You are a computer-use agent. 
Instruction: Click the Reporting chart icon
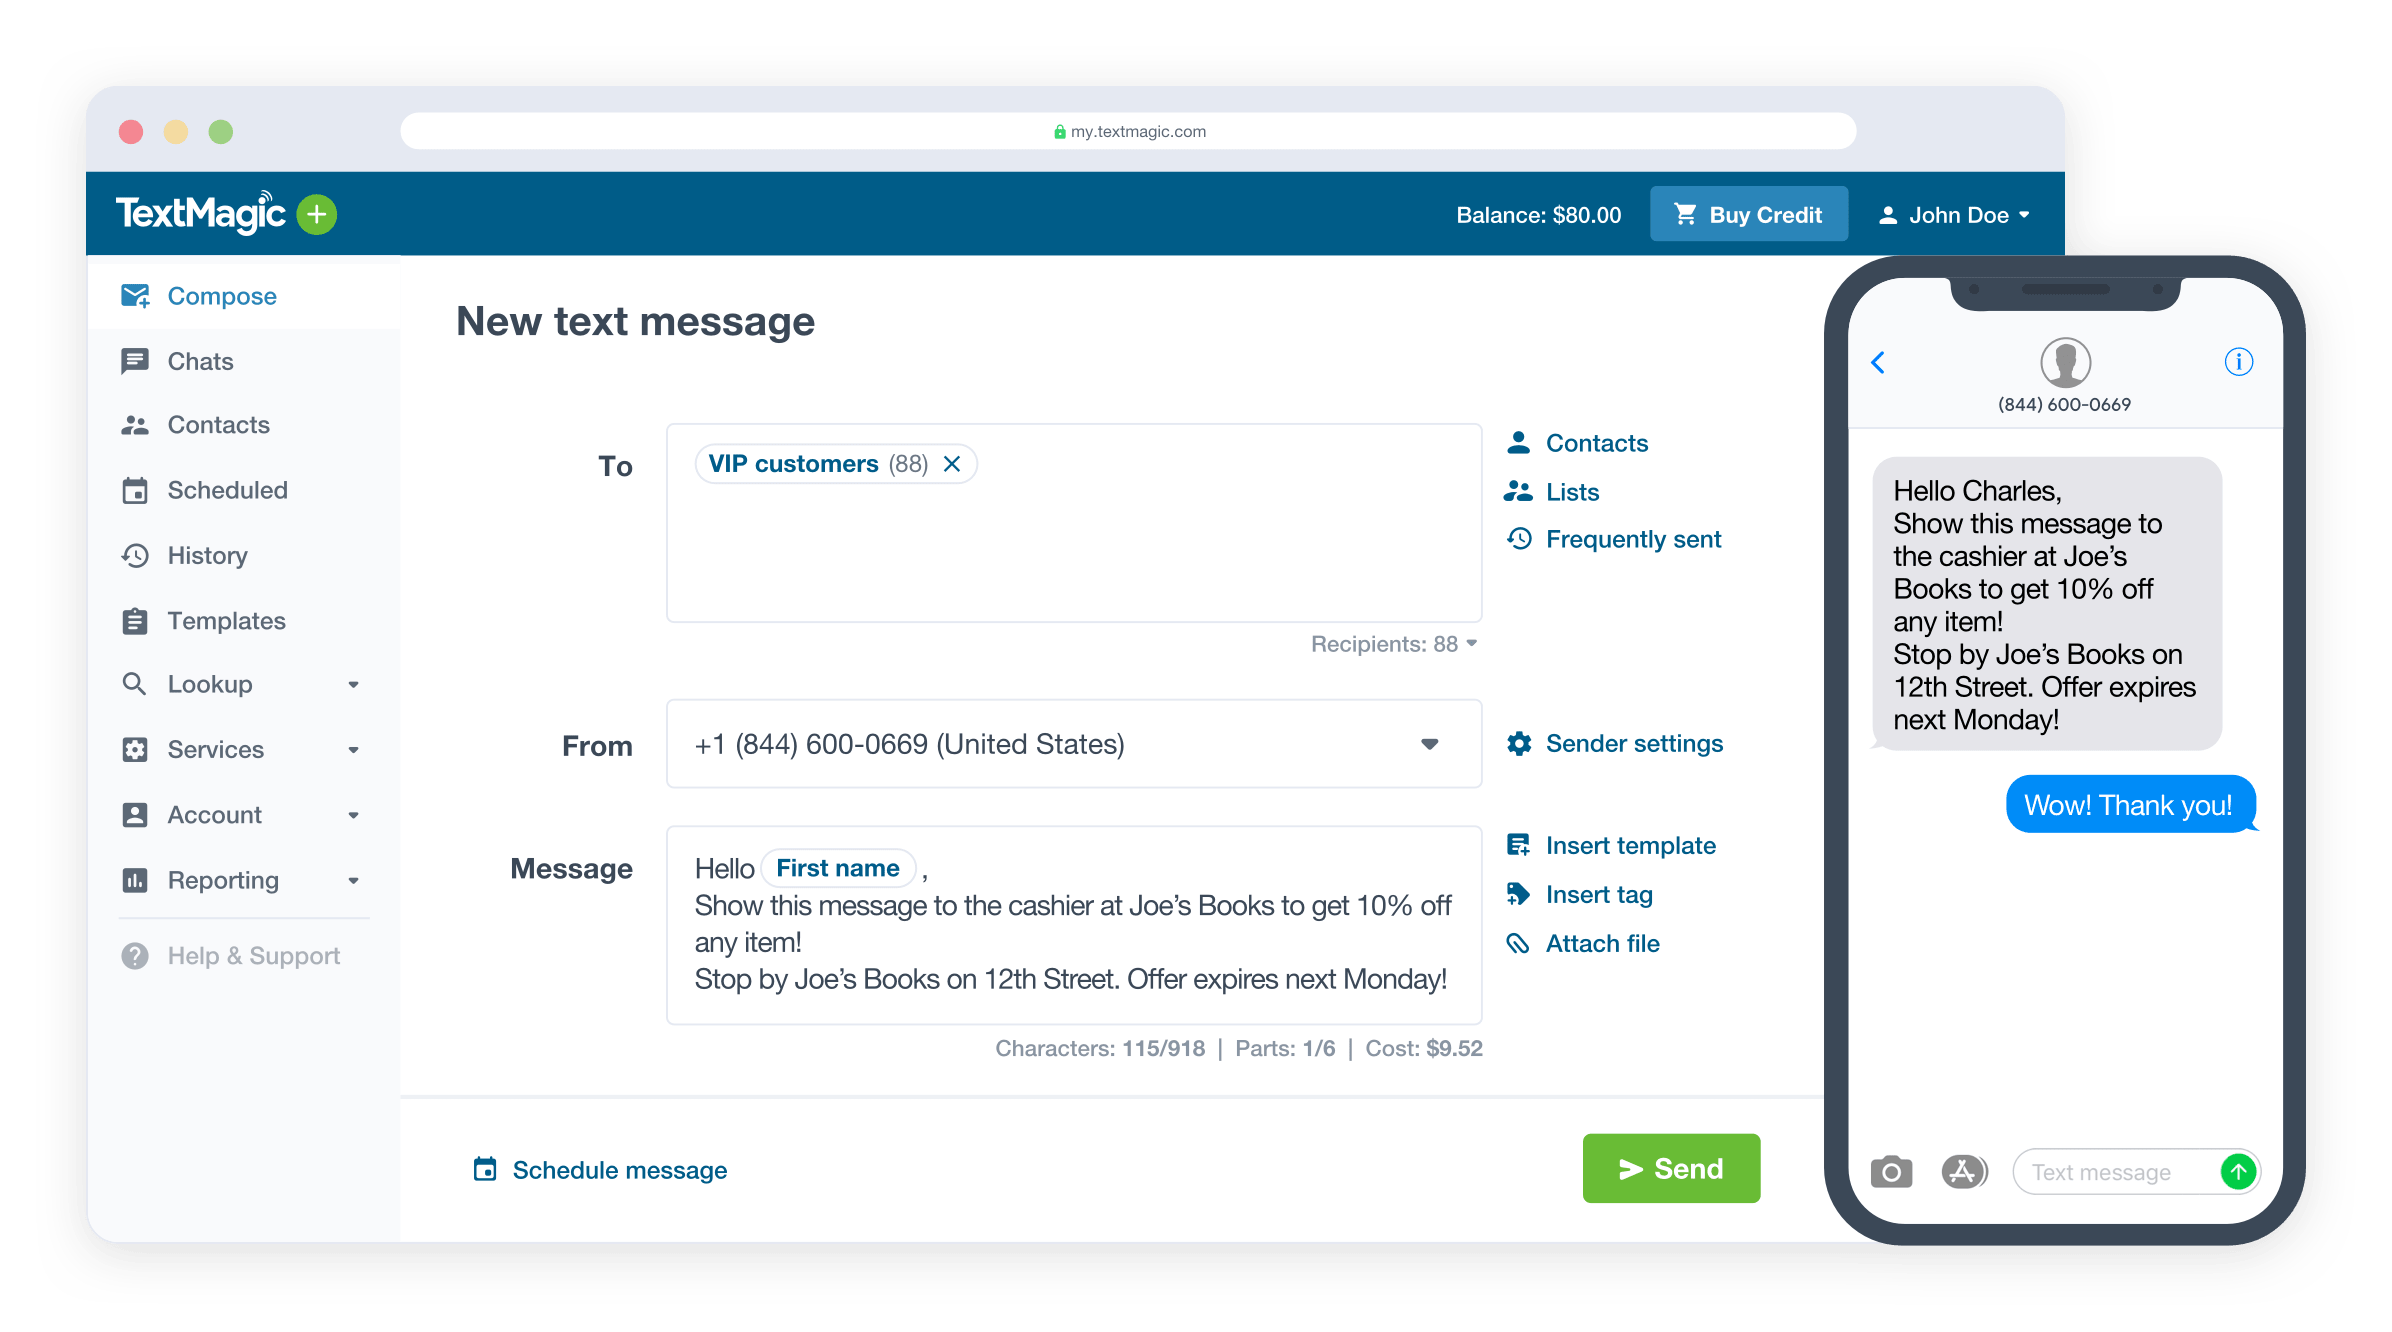tap(134, 880)
